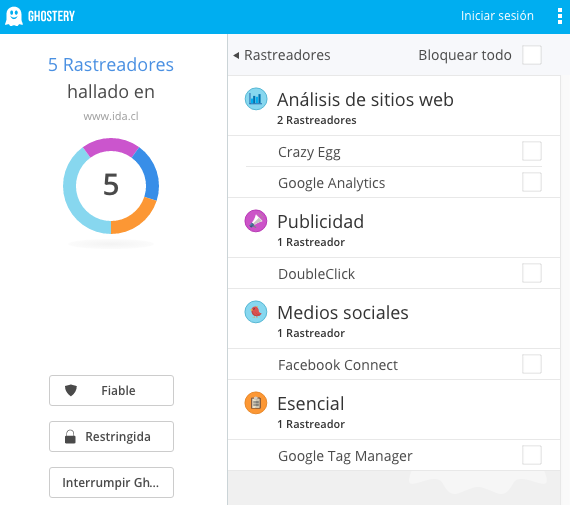570x505 pixels.
Task: Click the Facebook Connect tracker name
Action: coord(338,365)
